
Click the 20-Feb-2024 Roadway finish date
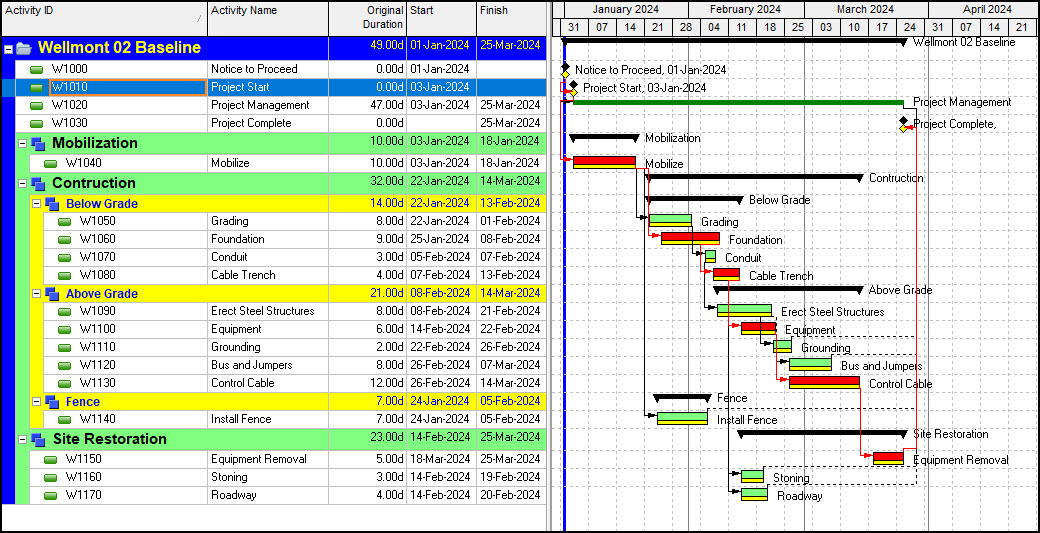(511, 495)
